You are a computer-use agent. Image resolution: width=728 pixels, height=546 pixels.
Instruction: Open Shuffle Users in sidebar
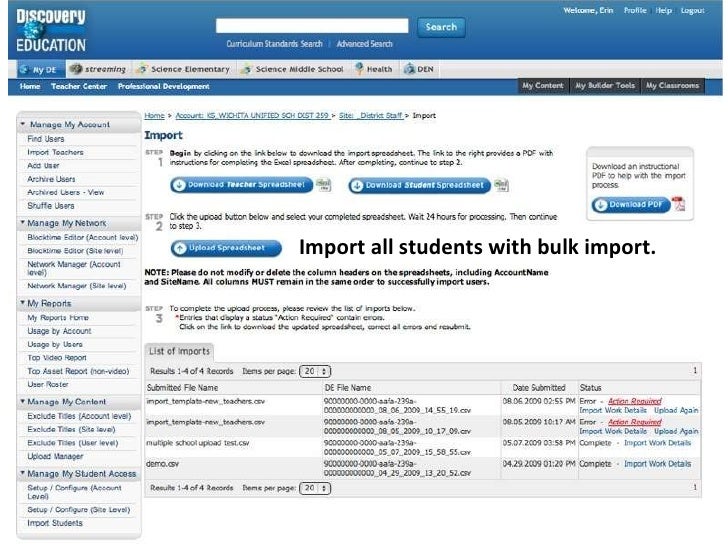coord(51,206)
